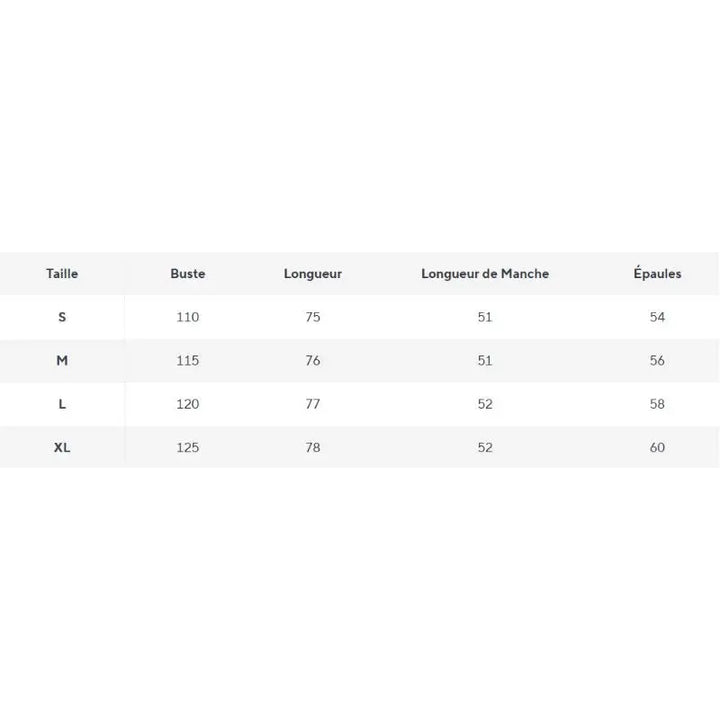Select the Longueur column header

click(x=313, y=274)
